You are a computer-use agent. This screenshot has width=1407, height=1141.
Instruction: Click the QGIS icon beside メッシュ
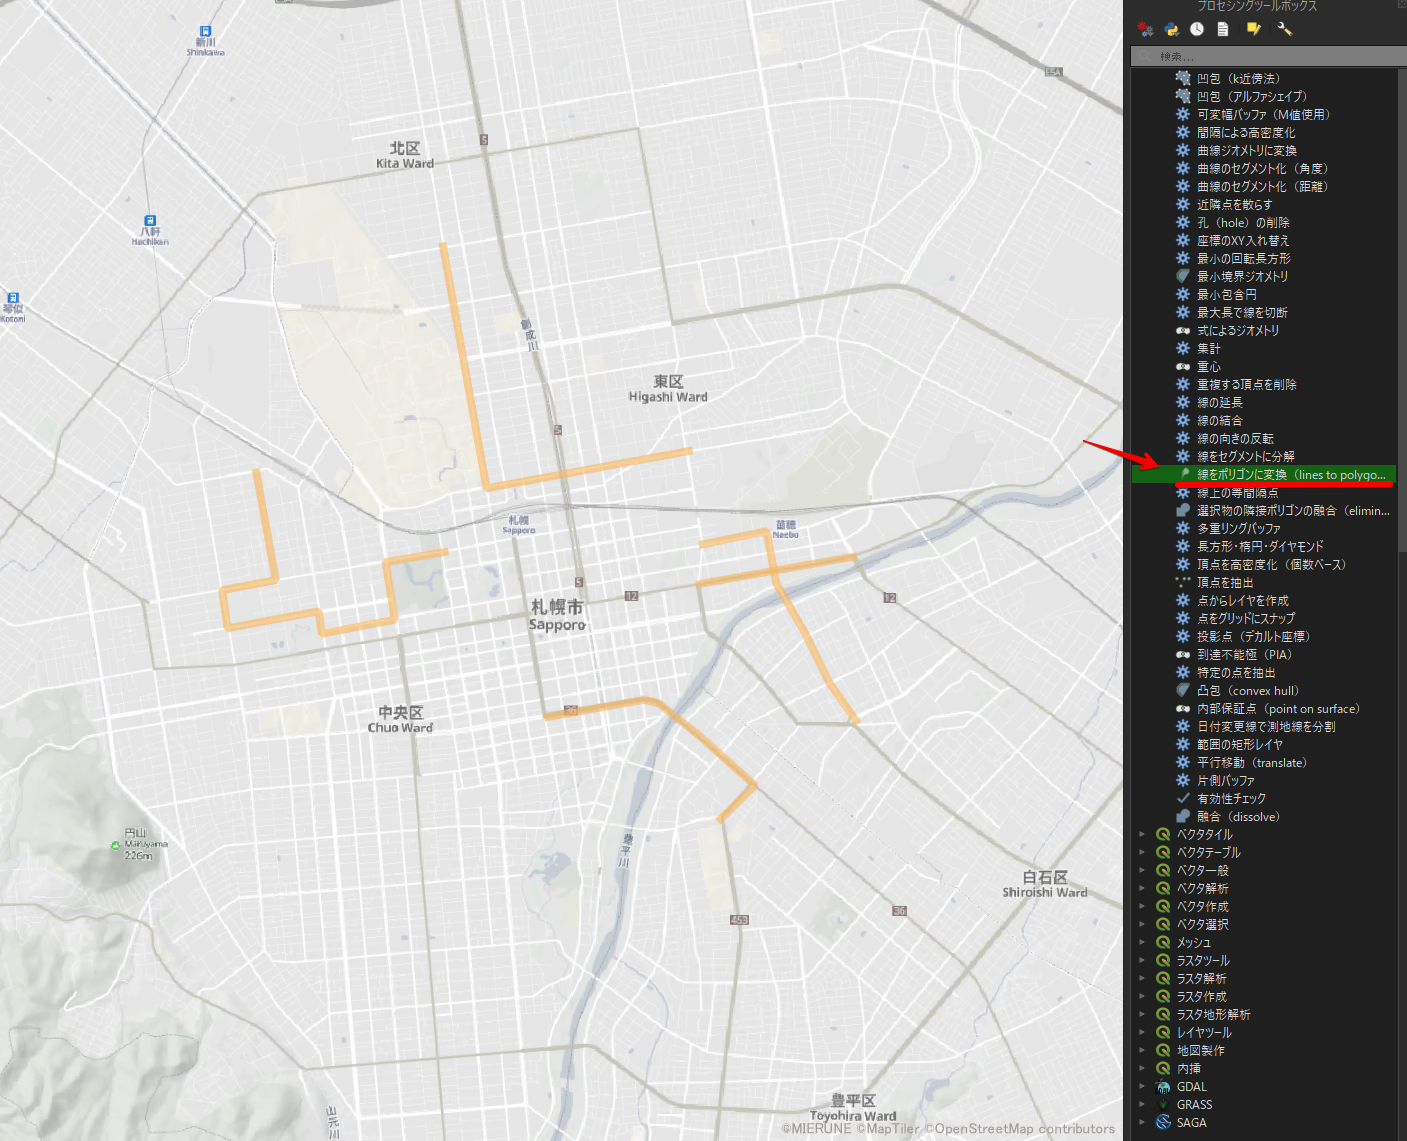(1163, 942)
